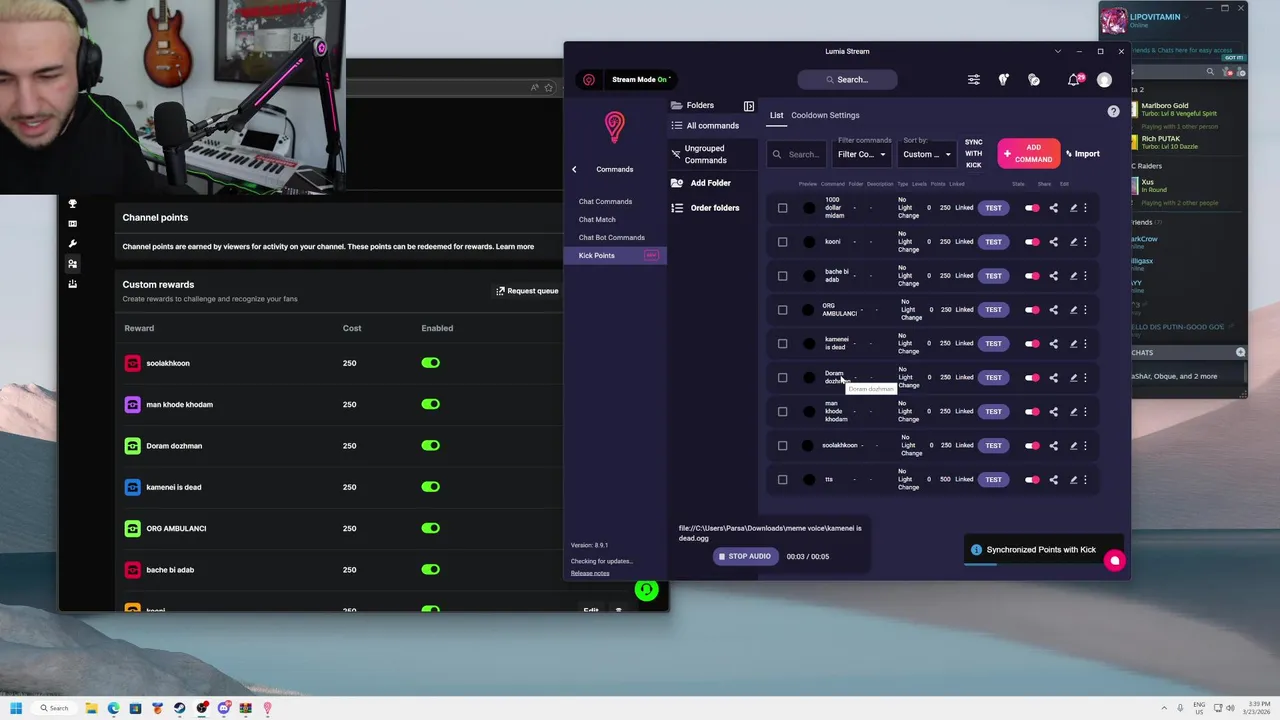Toggle state of ORG AMBULANCI command

click(x=1032, y=310)
